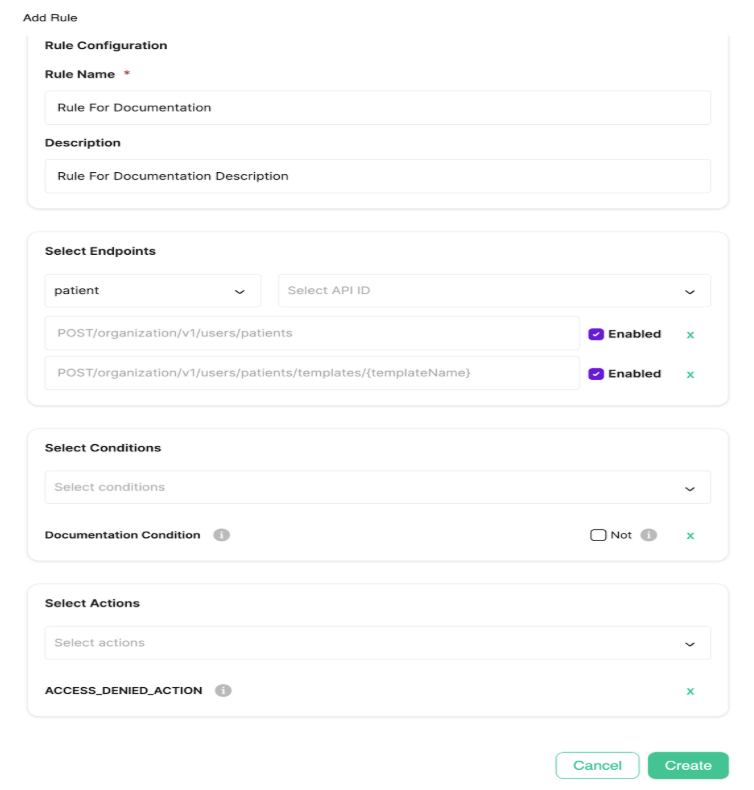Click into the Description text field
Screen dimensions: 754x790
tap(377, 176)
